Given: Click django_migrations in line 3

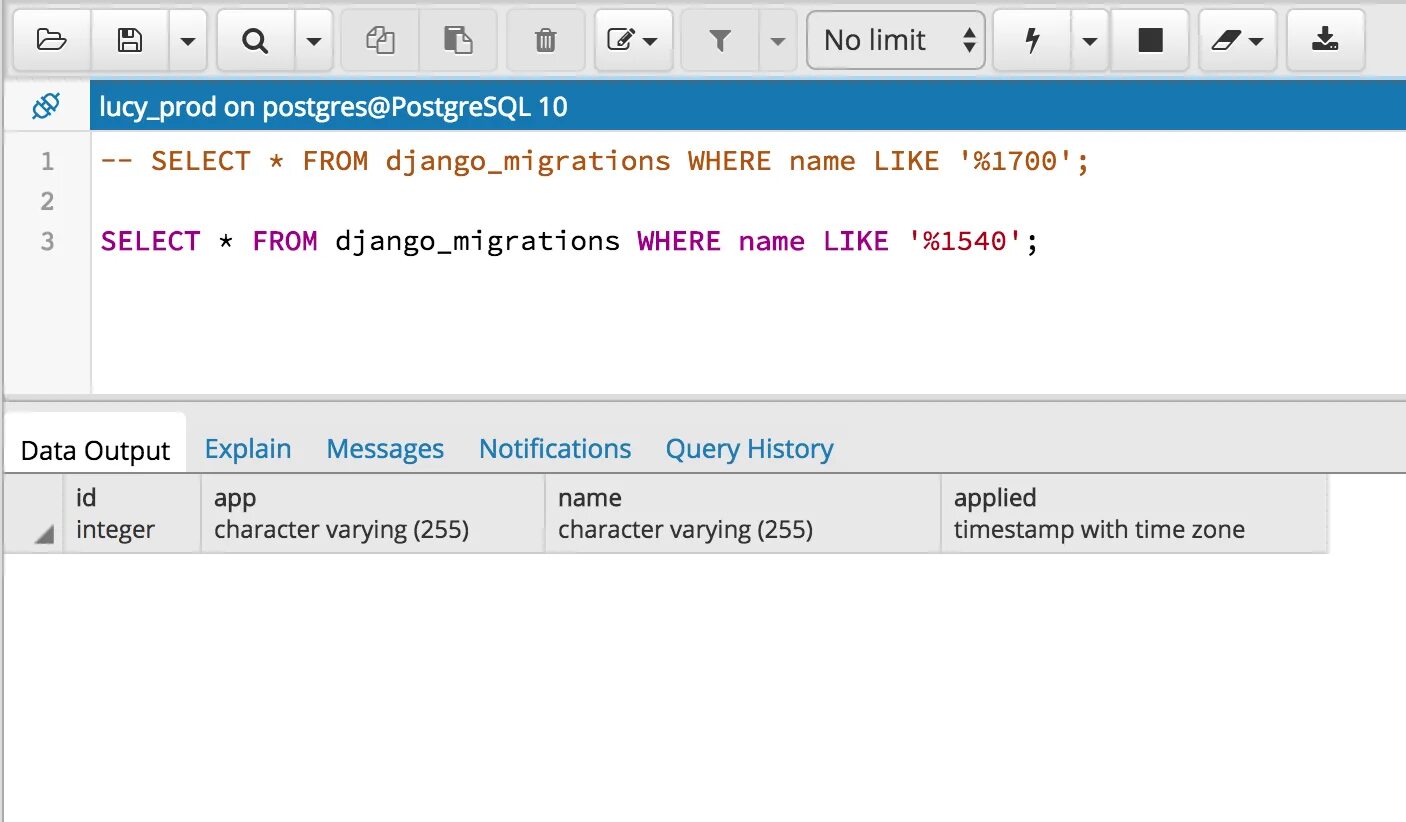Looking at the screenshot, I should [x=477, y=241].
